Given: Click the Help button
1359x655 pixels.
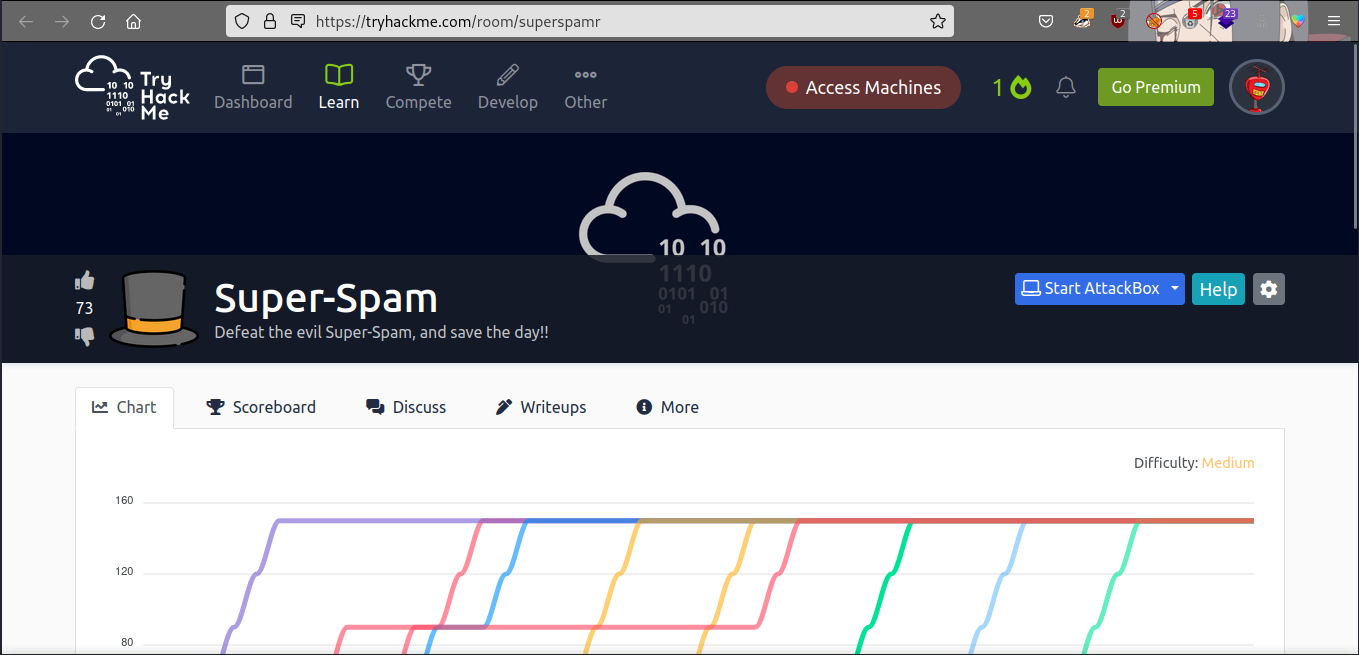Looking at the screenshot, I should [1218, 289].
